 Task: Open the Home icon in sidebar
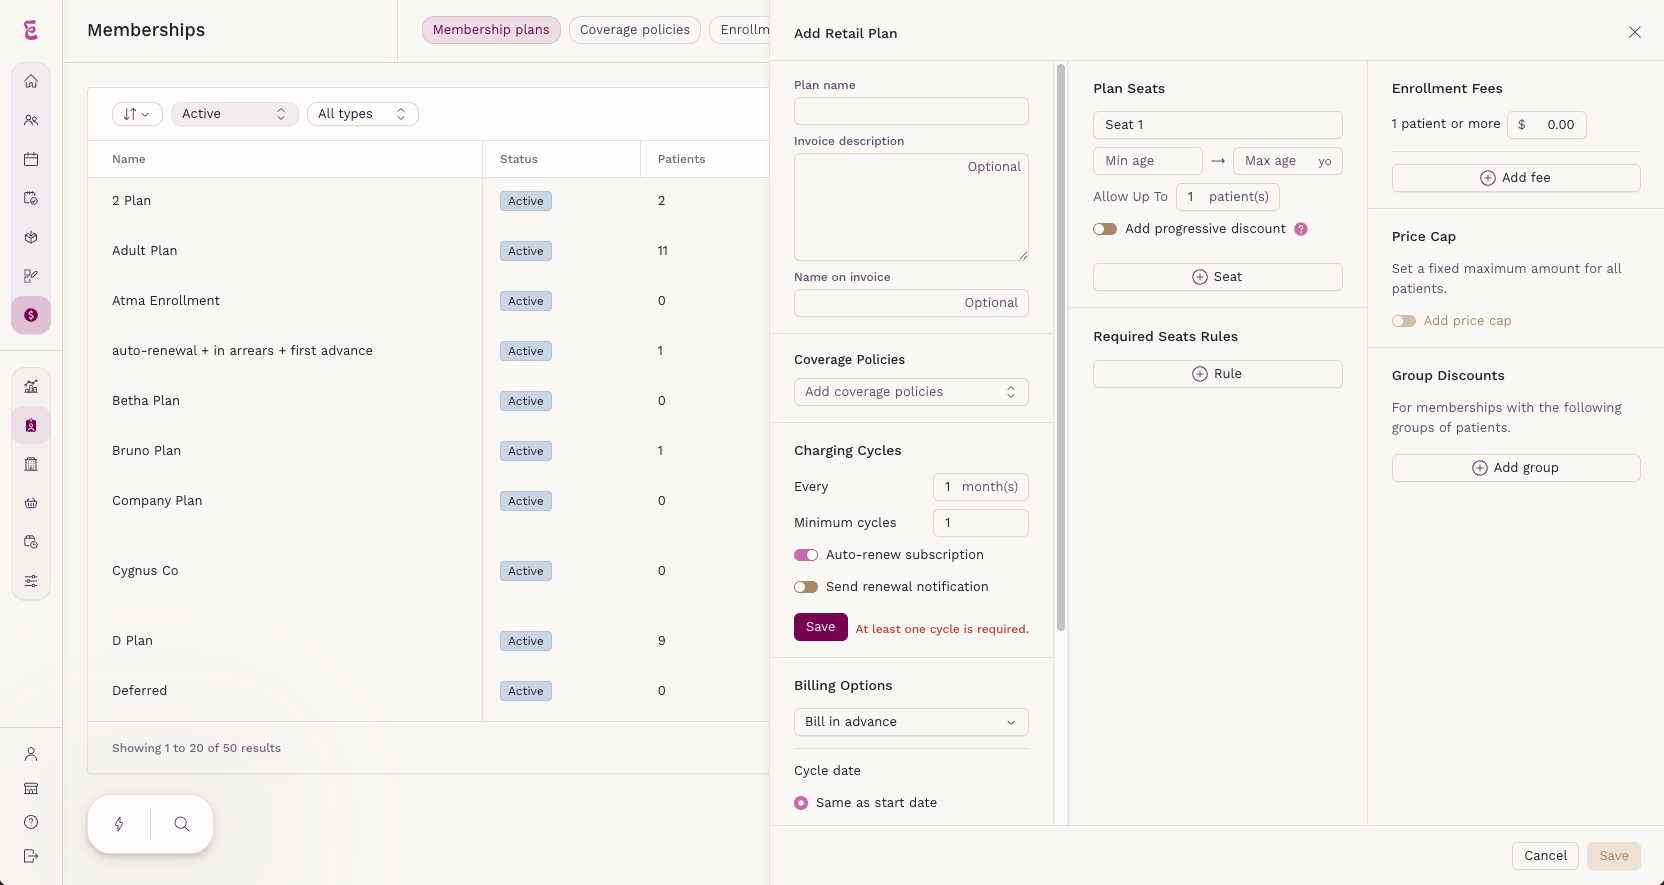(31, 81)
